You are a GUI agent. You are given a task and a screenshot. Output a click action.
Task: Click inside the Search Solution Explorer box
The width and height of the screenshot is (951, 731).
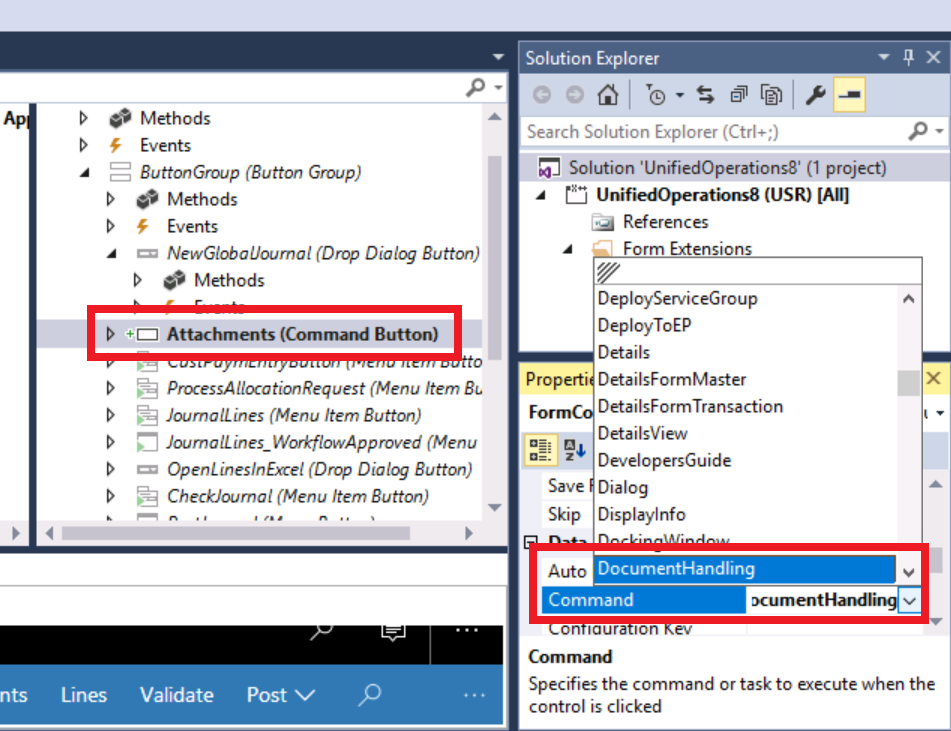[700, 131]
